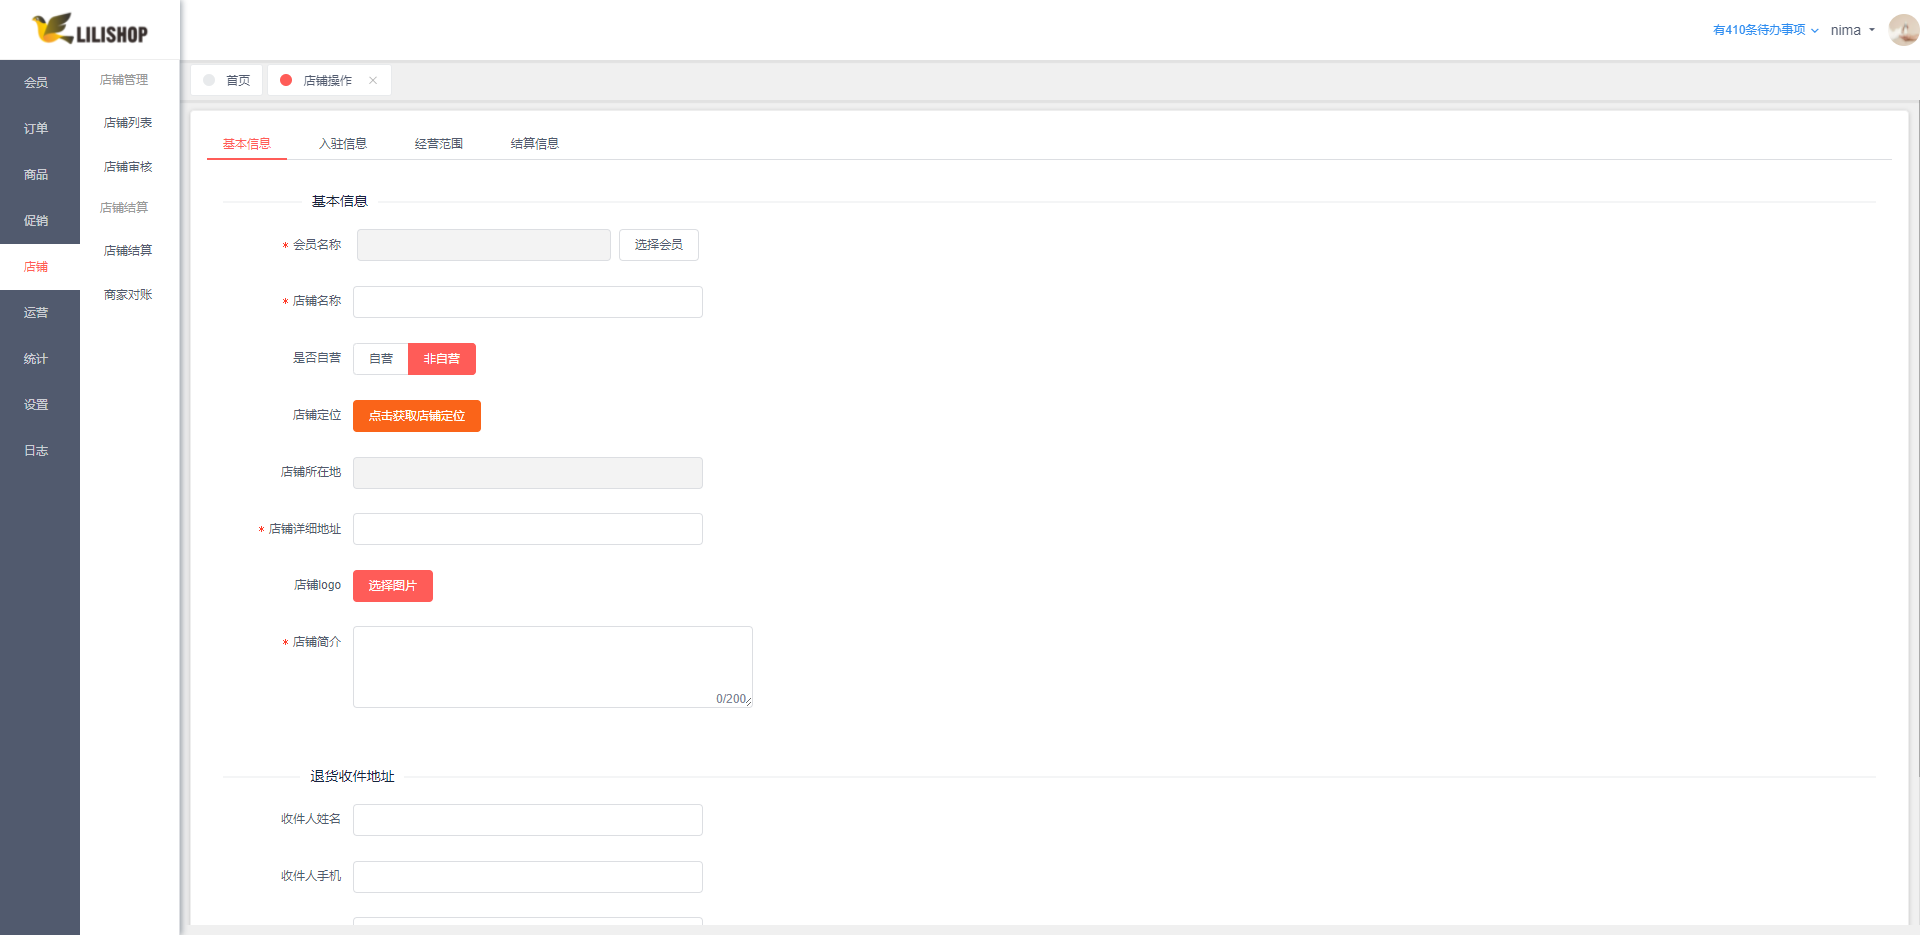Viewport: 1920px width, 935px height.
Task: Click the 店铺结算 group heading
Action: coord(124,208)
